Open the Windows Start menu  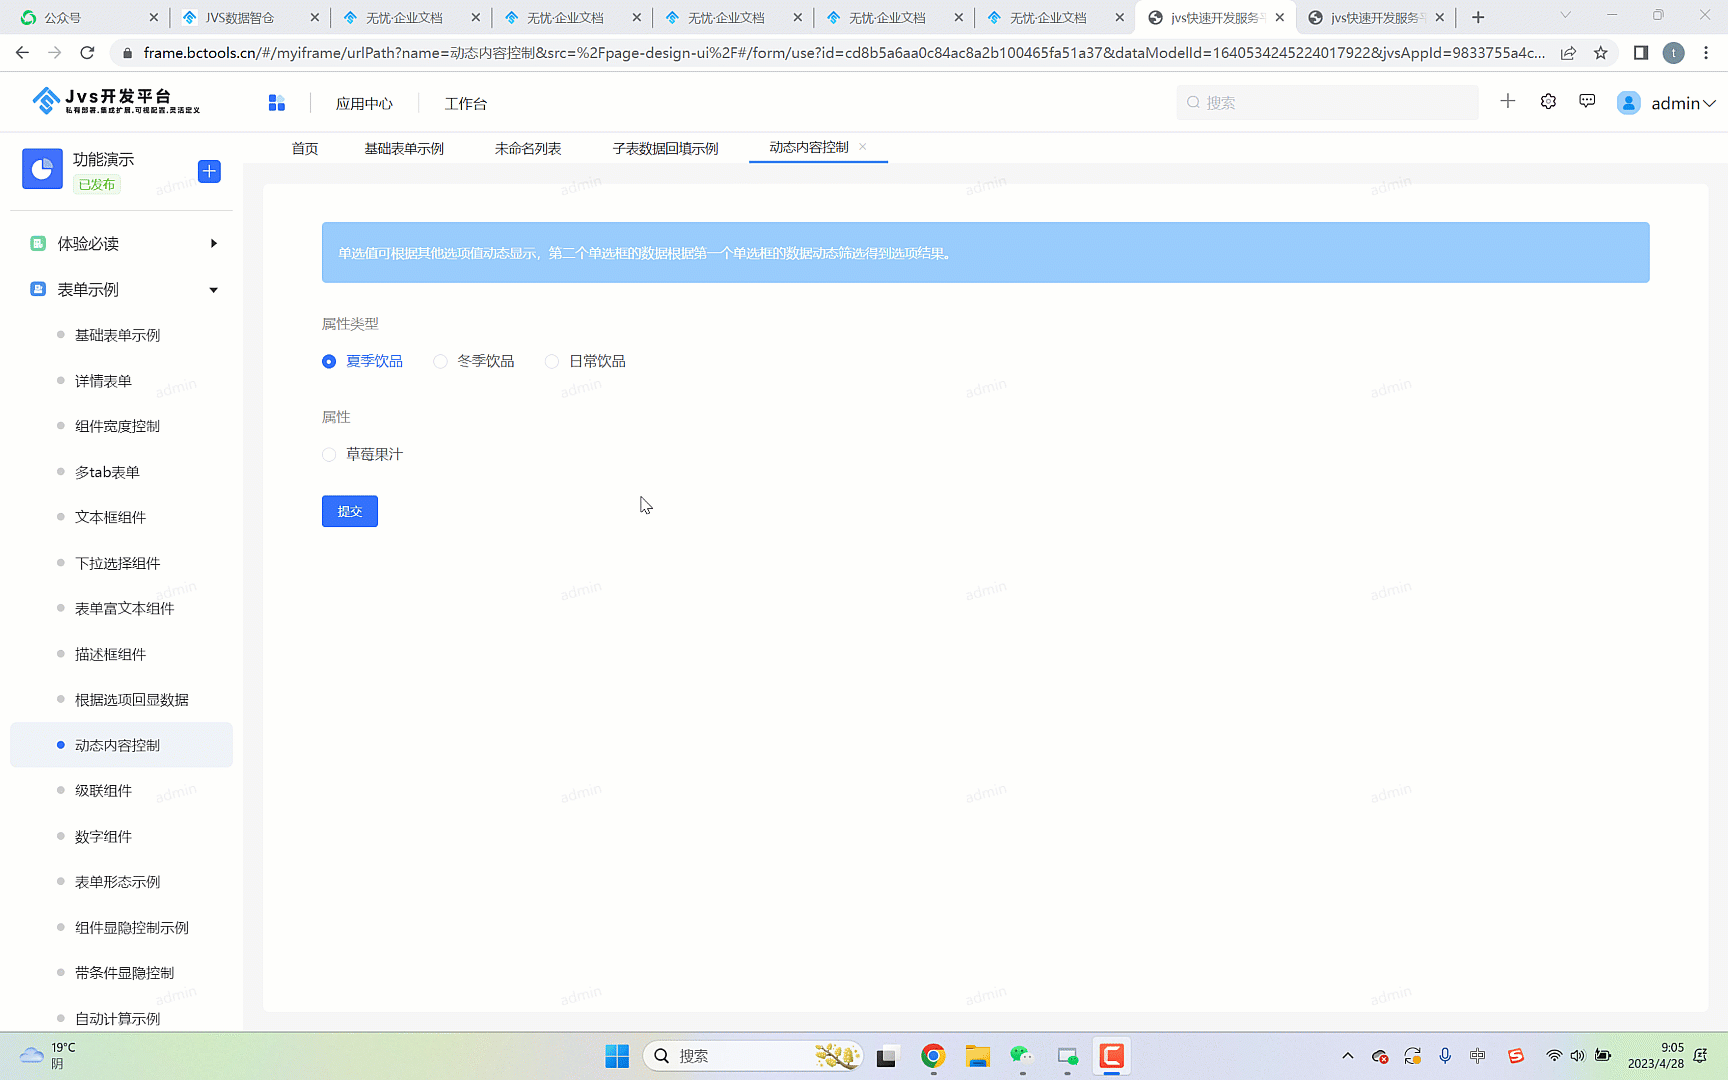click(617, 1056)
